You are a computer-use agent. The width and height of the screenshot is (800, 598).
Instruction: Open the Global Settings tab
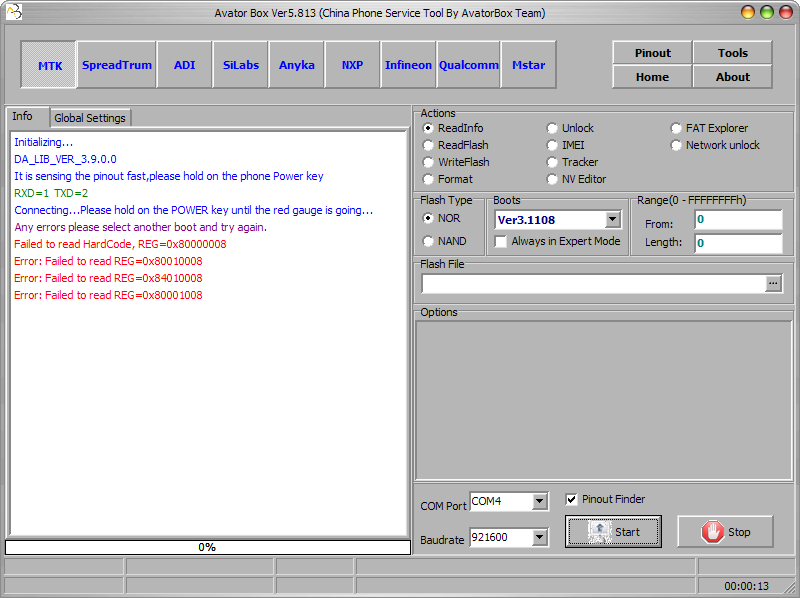(x=90, y=118)
